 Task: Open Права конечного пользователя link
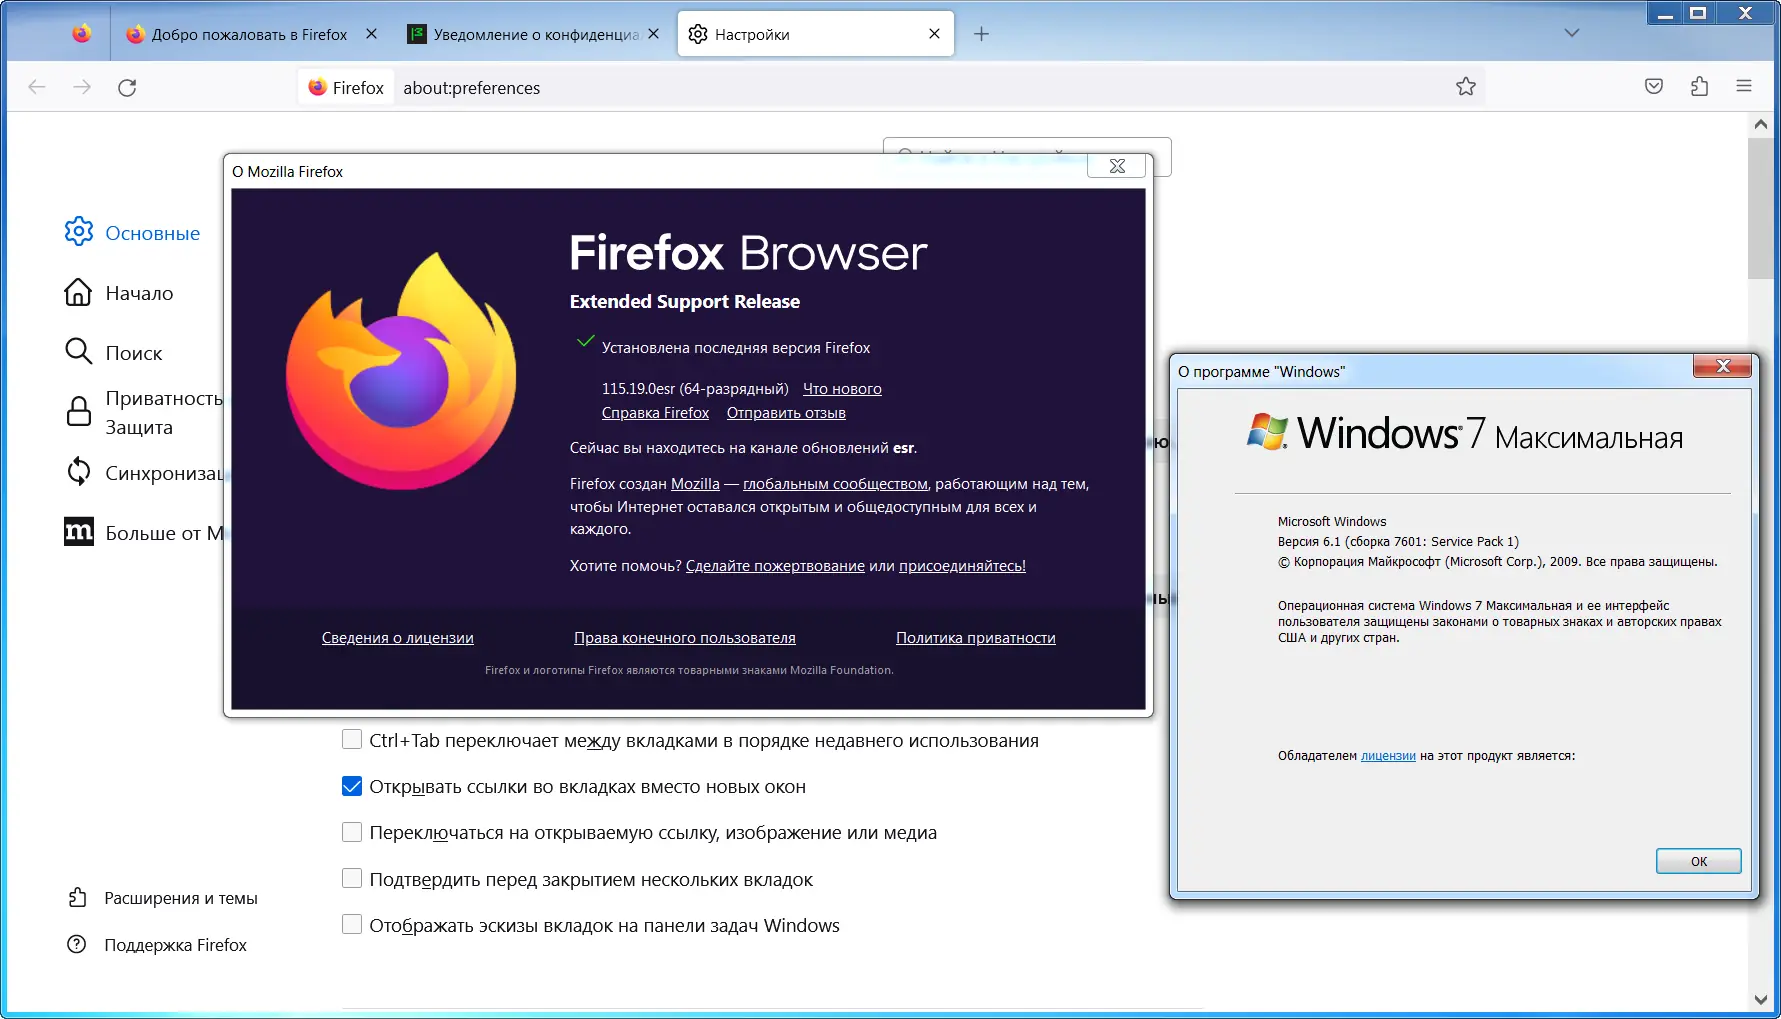685,637
